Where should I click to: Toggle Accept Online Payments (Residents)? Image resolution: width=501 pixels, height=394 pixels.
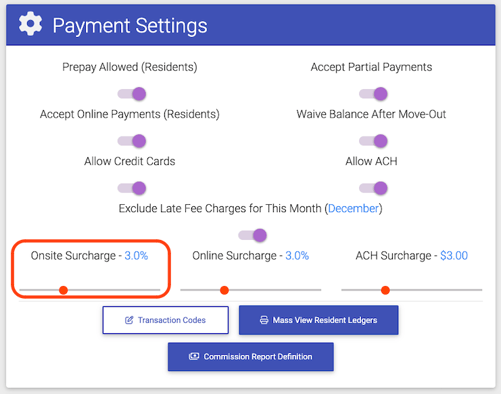132,141
